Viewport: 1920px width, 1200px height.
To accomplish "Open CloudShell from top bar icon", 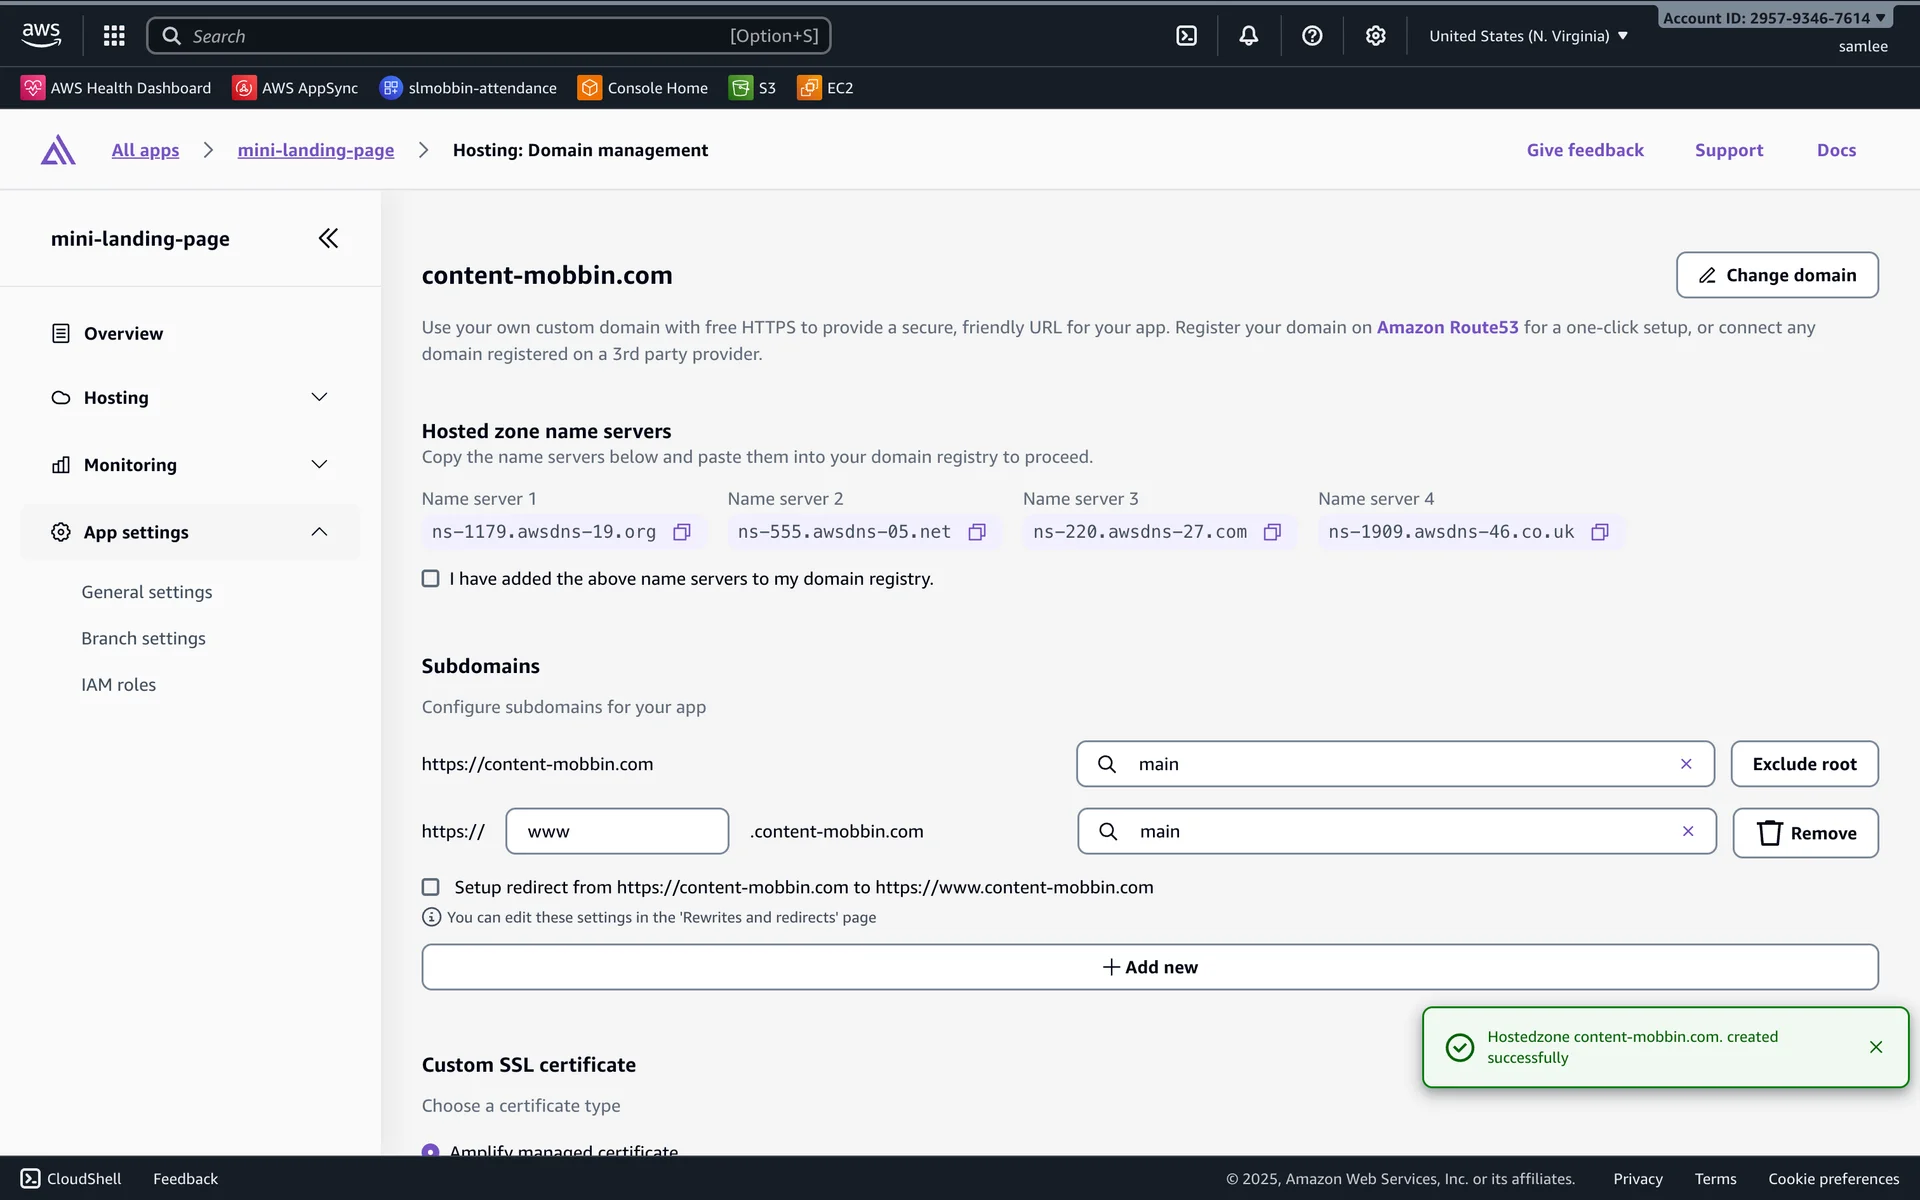I will click(1186, 36).
